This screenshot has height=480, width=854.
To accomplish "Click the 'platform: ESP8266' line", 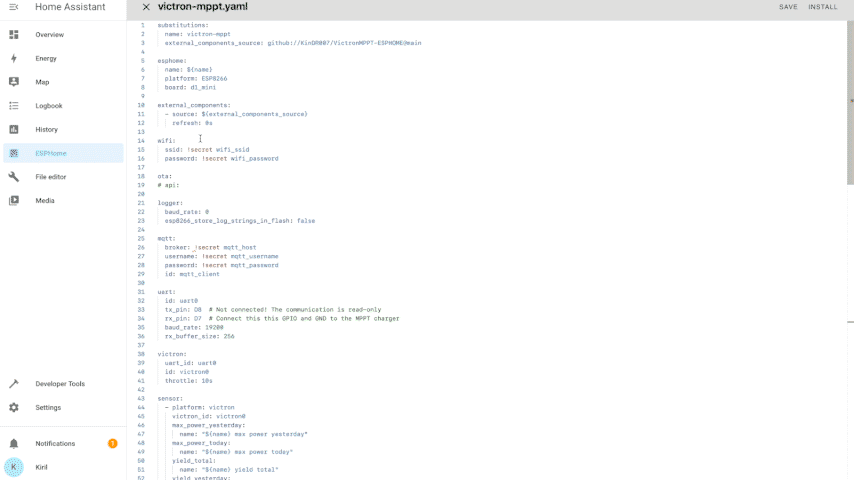I will [196, 78].
